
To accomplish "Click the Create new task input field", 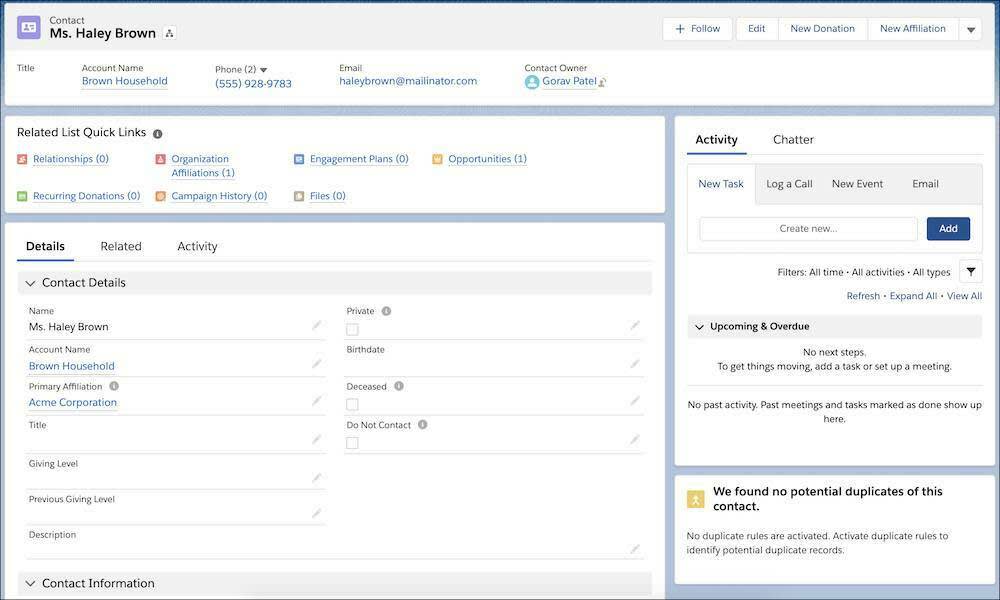I will coord(808,229).
